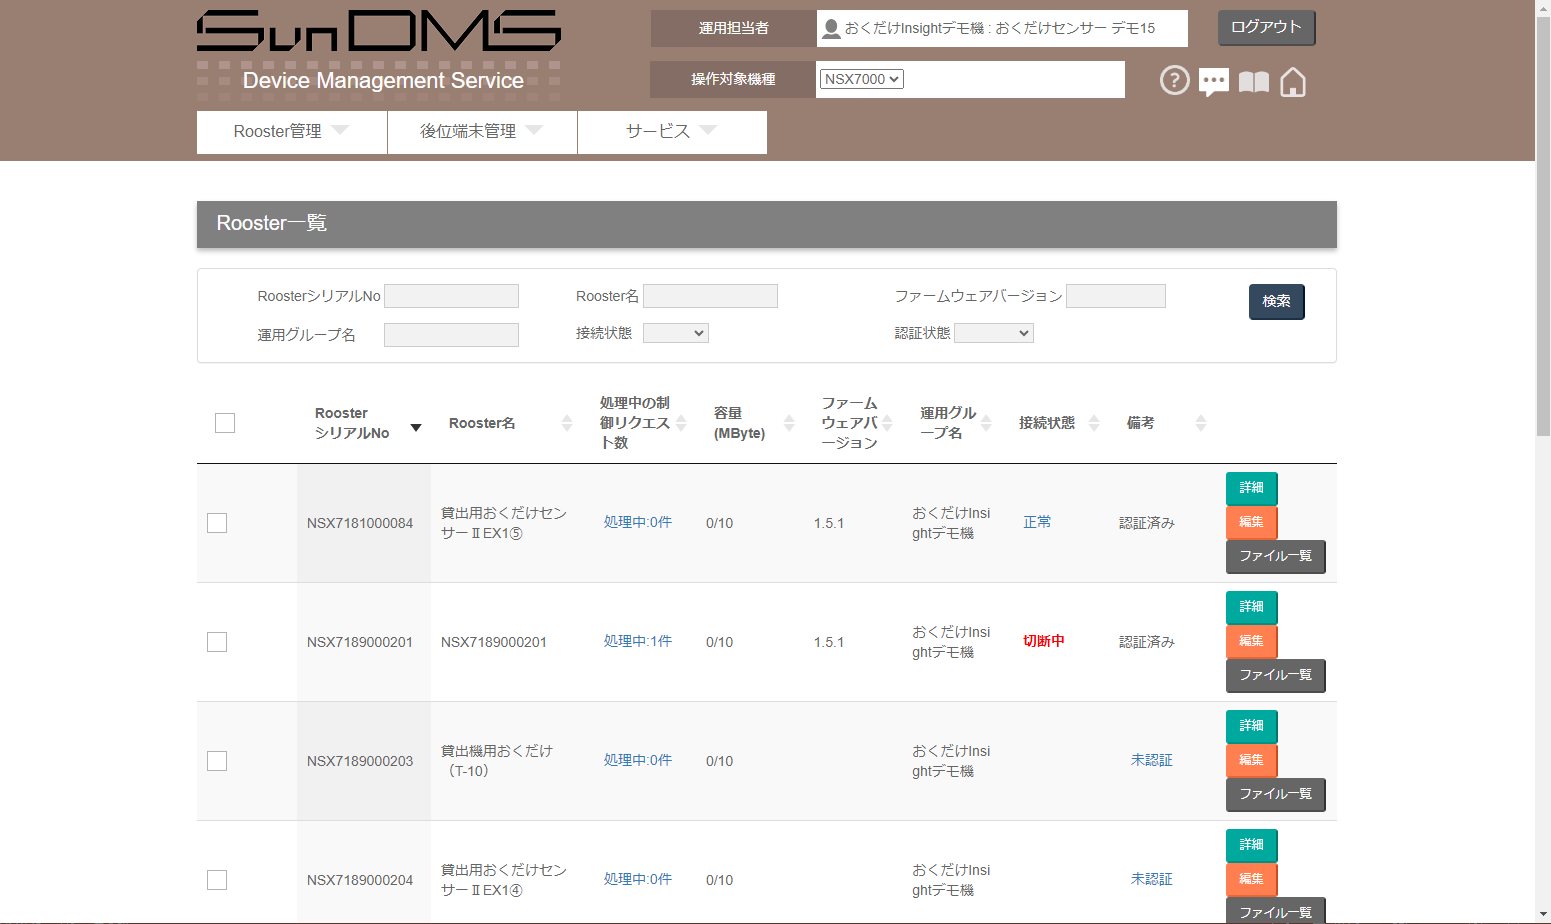Screen dimensions: 1551x924
Task: Go home using the house icon
Action: coord(1292,80)
